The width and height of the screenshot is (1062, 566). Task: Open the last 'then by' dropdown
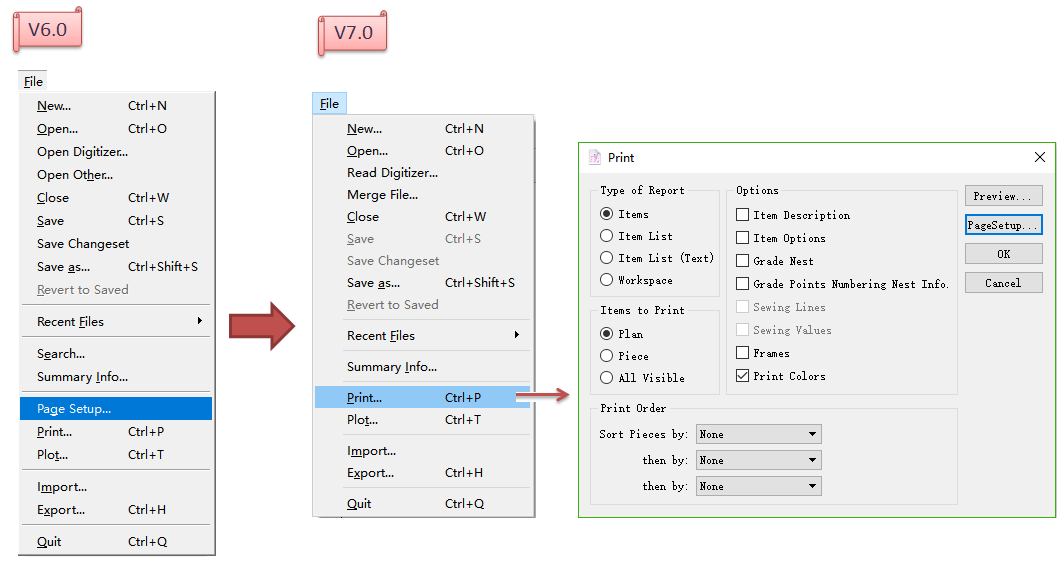tap(759, 486)
